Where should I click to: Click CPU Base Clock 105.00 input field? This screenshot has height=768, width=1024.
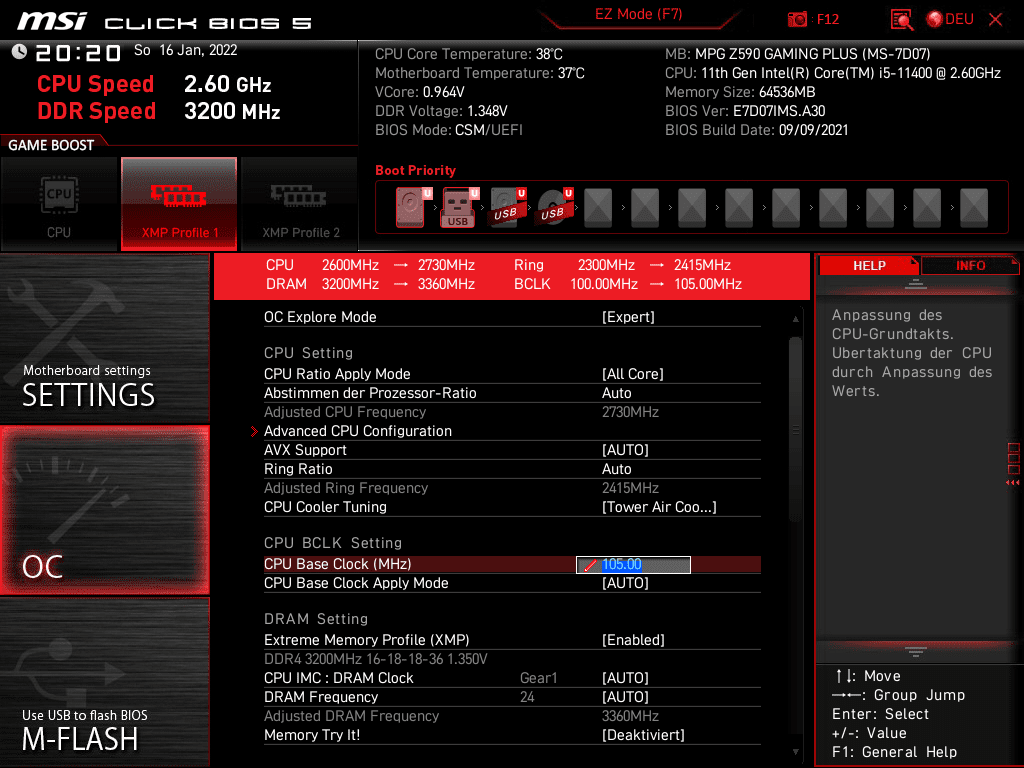tap(633, 565)
